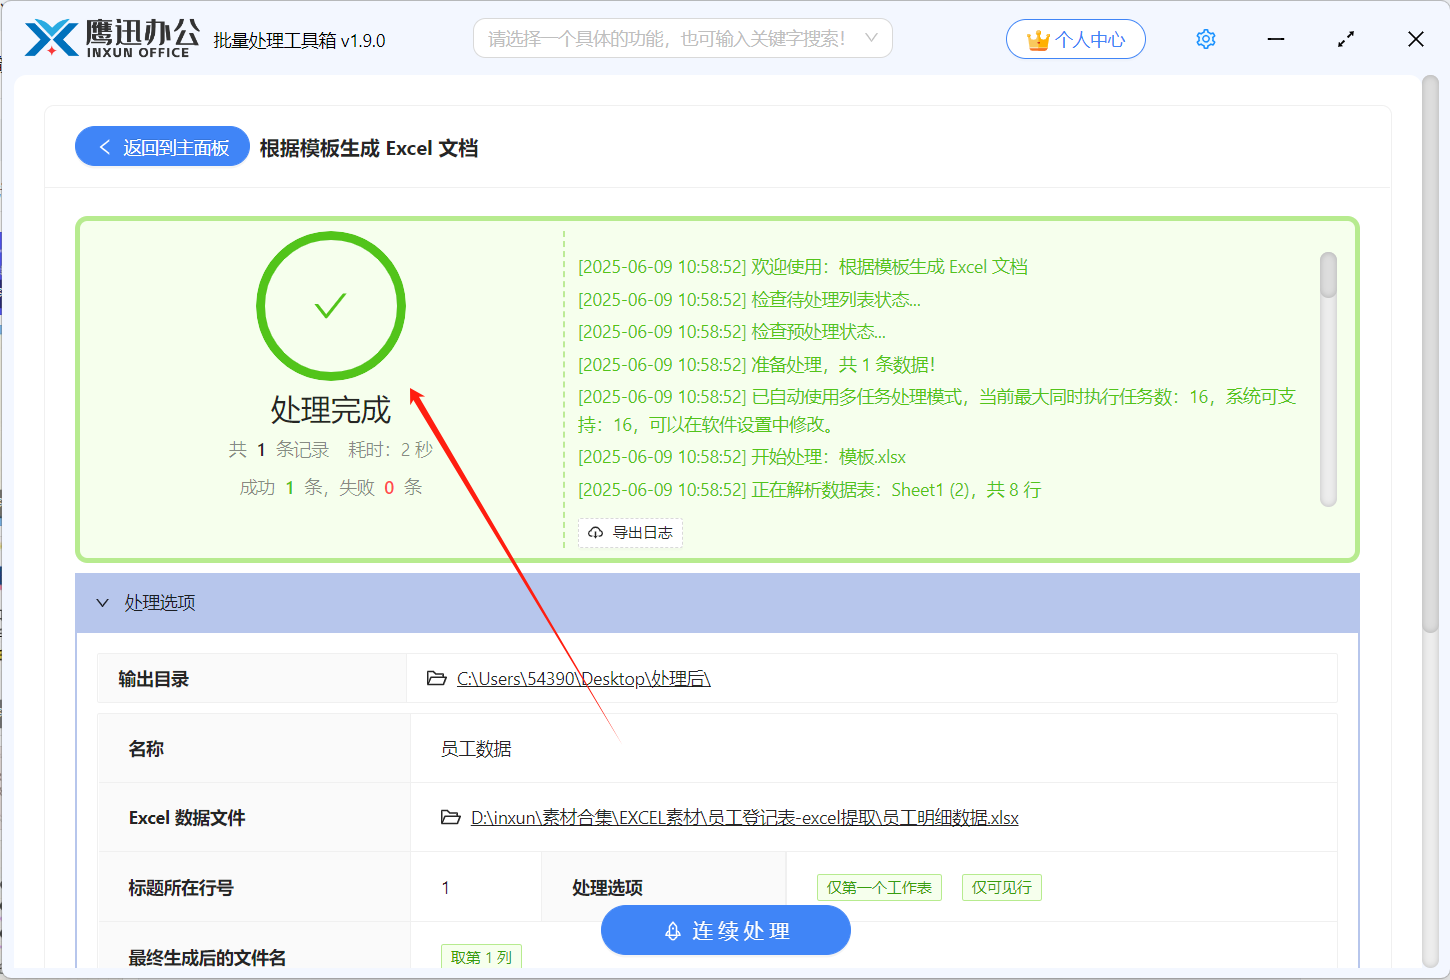
Task: Open the C:\Users\54390\Desktop\处理后\ output path link
Action: tap(583, 679)
